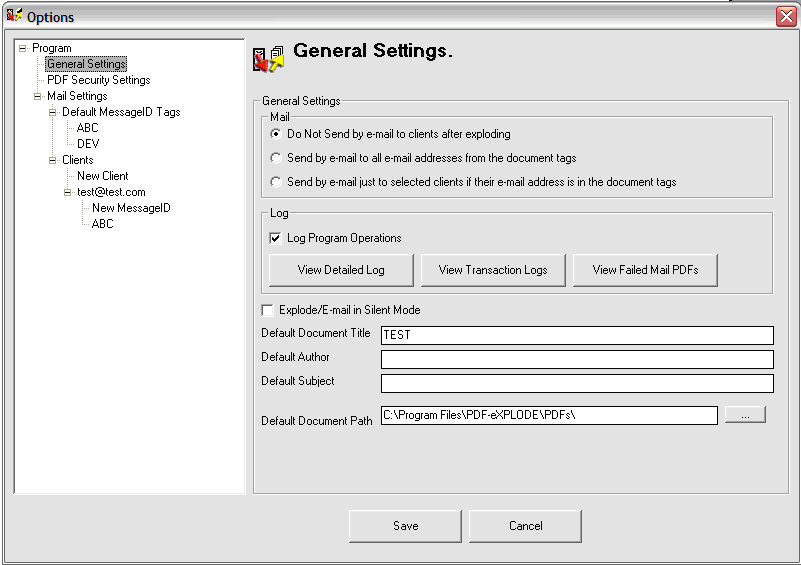801x565 pixels.
Task: Open PDF Security Settings in tree
Action: [98, 80]
